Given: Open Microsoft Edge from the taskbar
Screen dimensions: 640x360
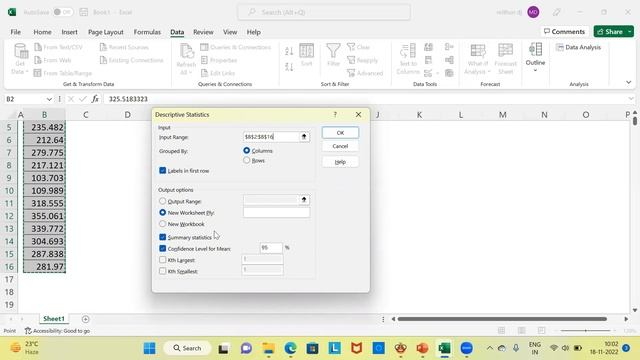Looking at the screenshot, I should (x=291, y=348).
